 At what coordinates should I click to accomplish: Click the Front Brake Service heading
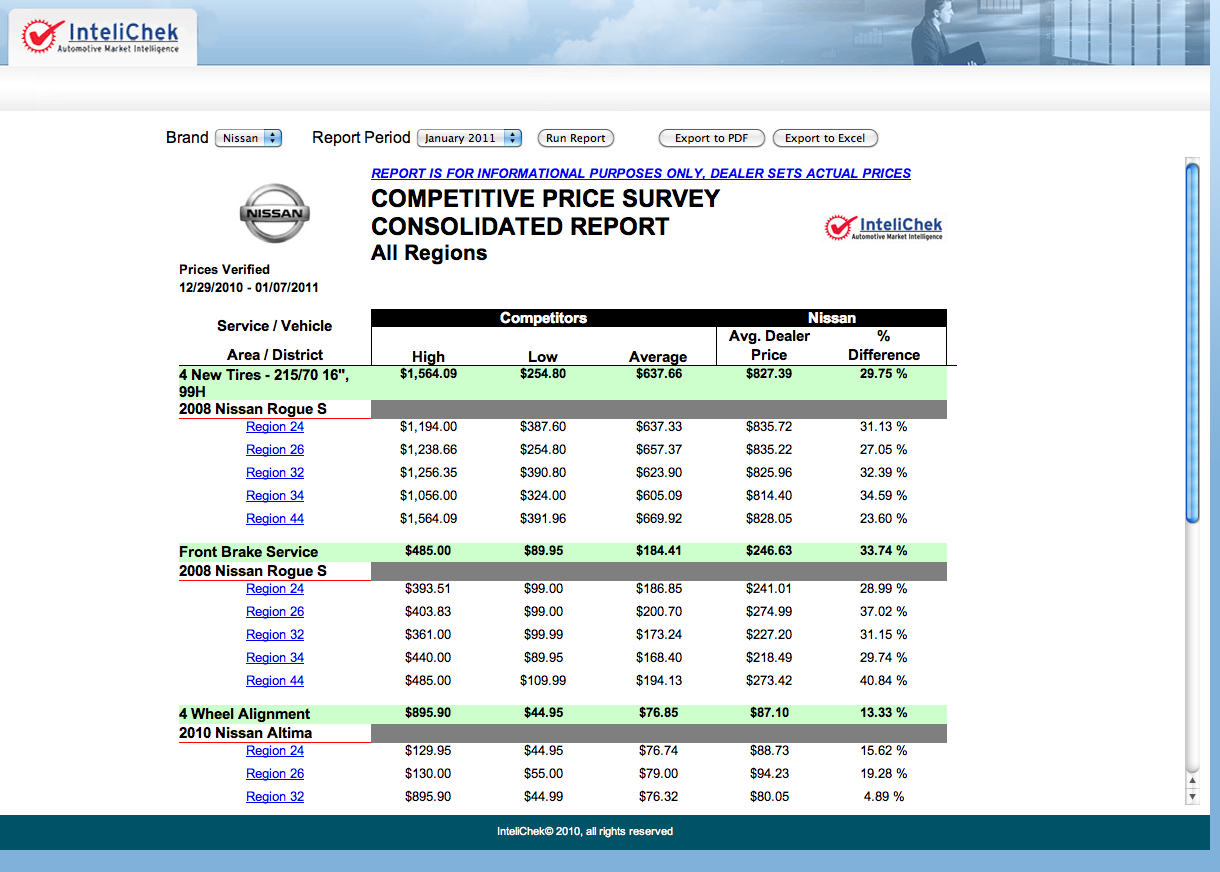(x=248, y=552)
